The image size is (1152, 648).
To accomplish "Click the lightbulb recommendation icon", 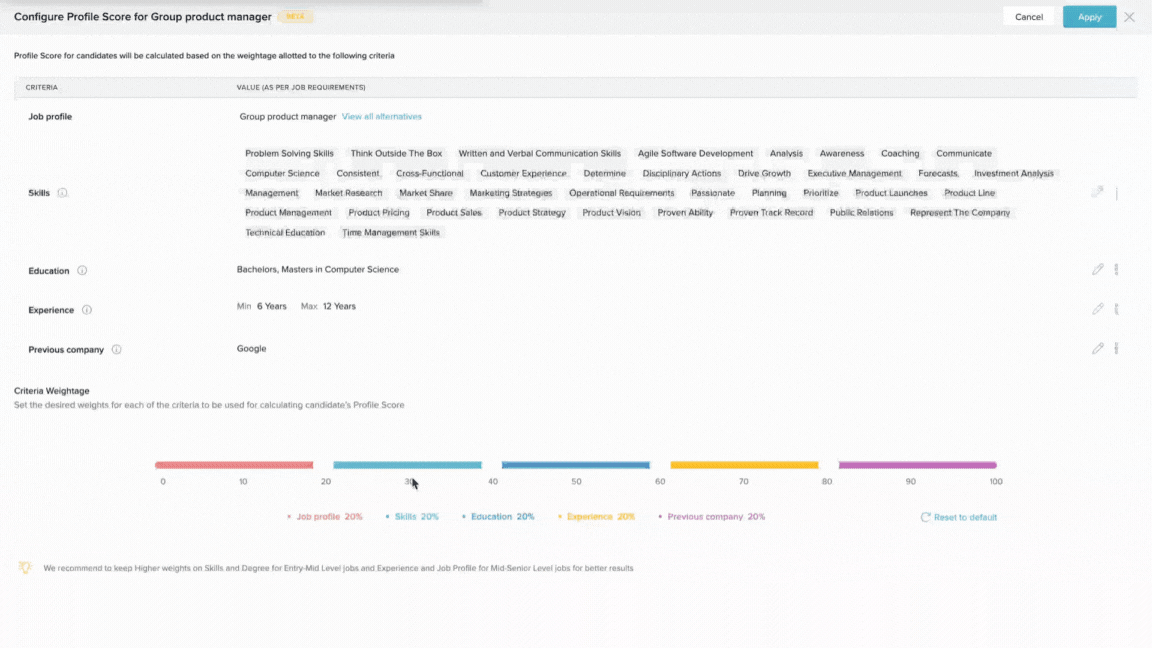I will pyautogui.click(x=25, y=567).
